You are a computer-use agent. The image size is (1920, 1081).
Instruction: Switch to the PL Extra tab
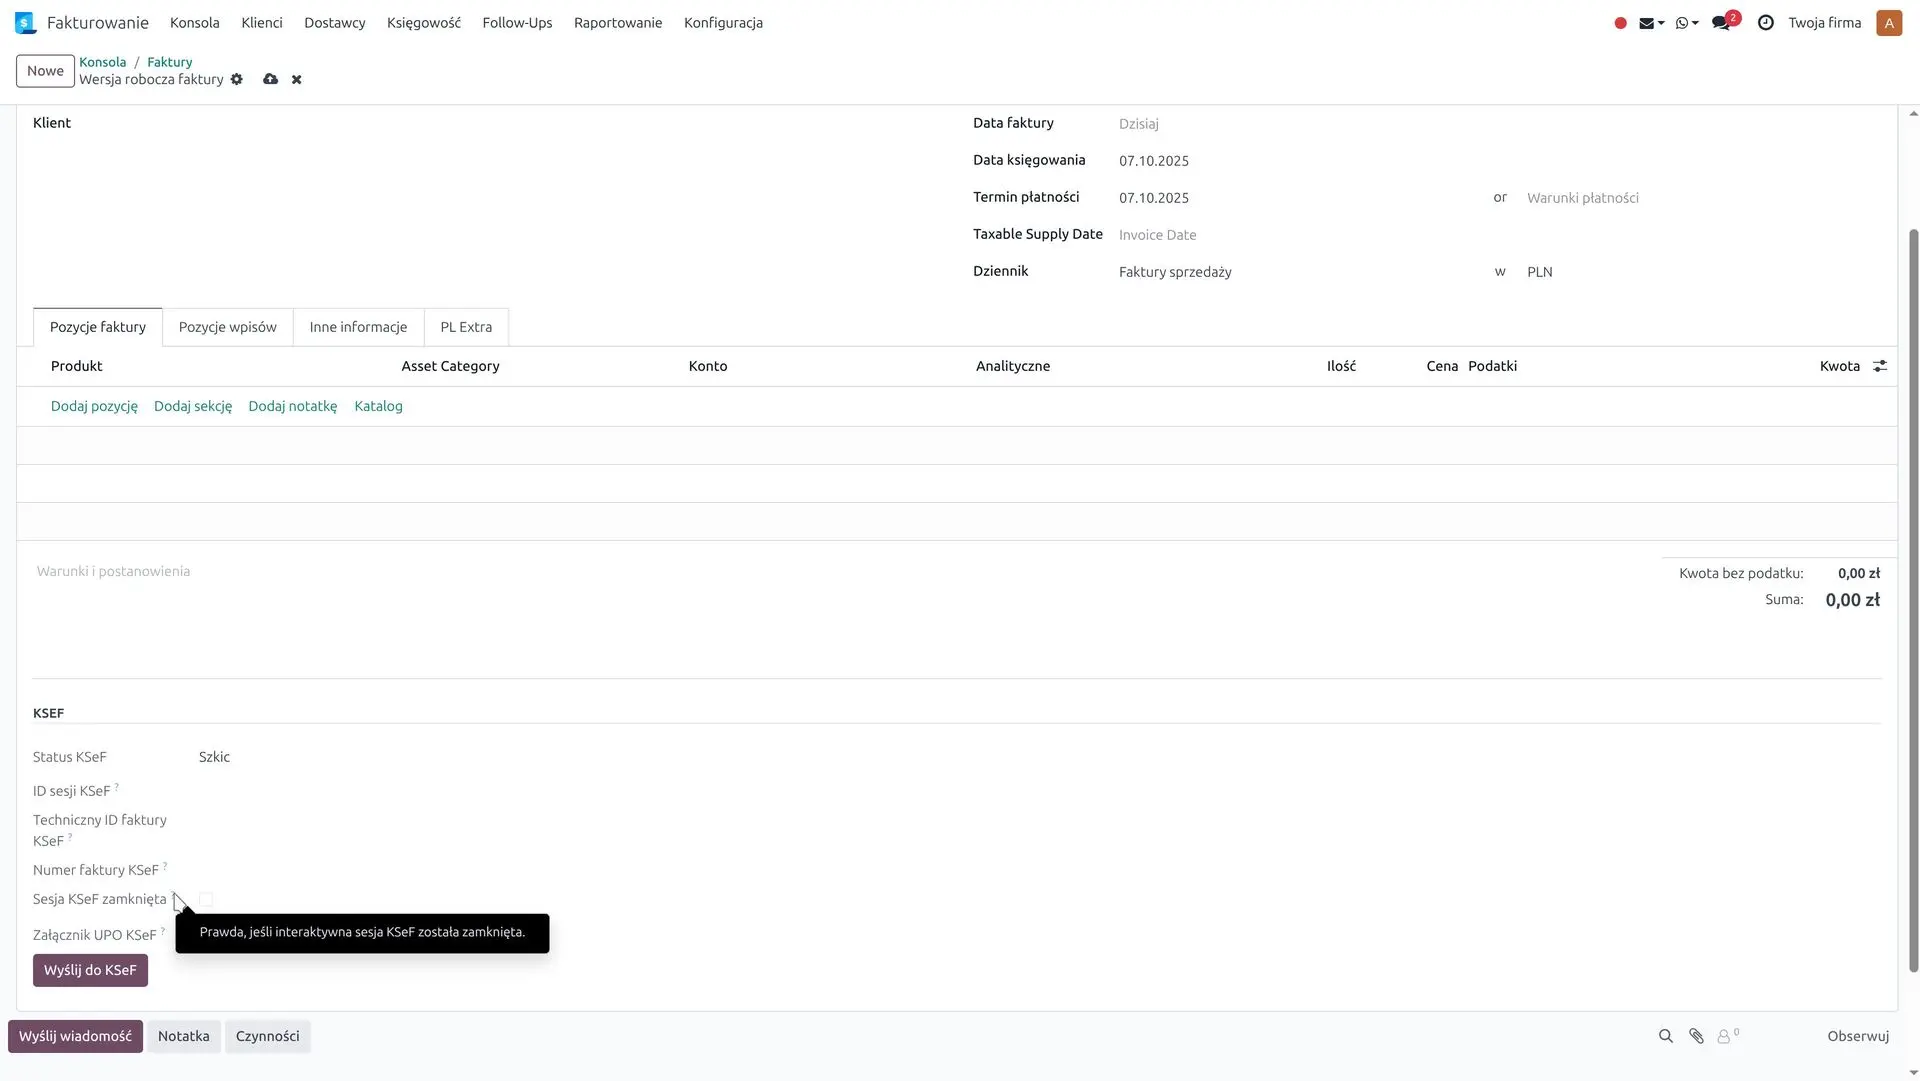pos(466,327)
